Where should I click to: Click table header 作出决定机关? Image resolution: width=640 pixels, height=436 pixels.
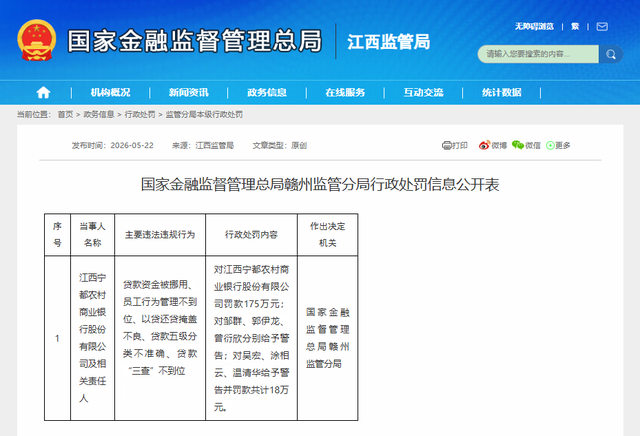(328, 235)
